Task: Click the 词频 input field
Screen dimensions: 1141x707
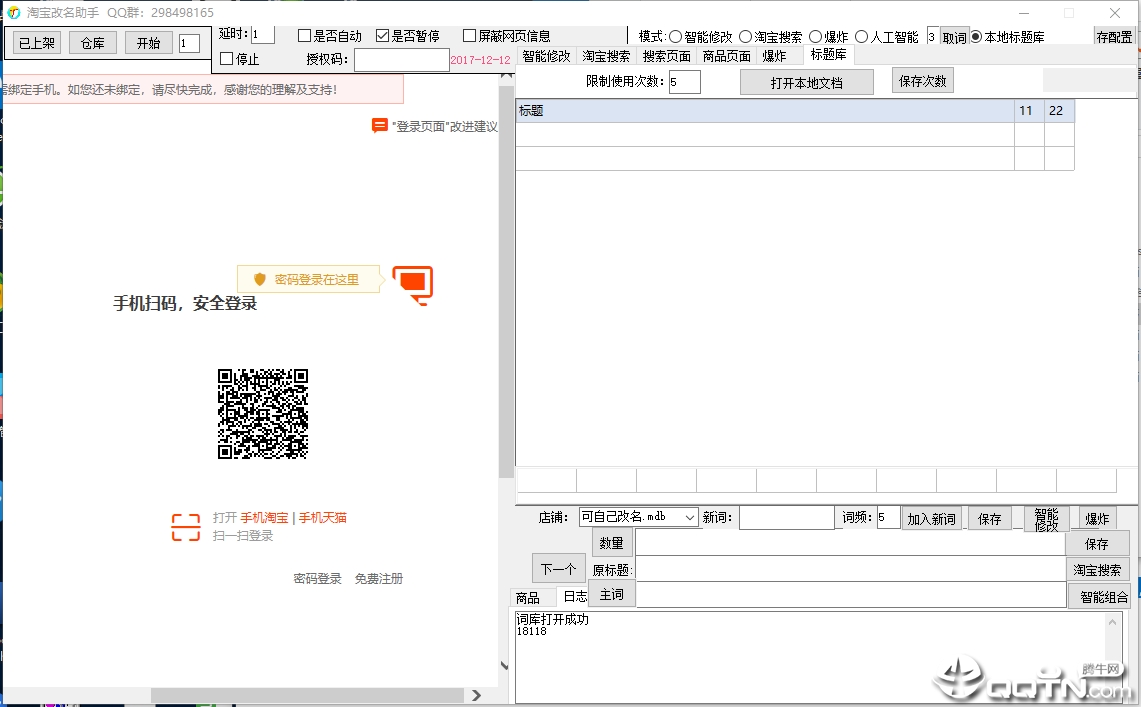Action: (888, 517)
